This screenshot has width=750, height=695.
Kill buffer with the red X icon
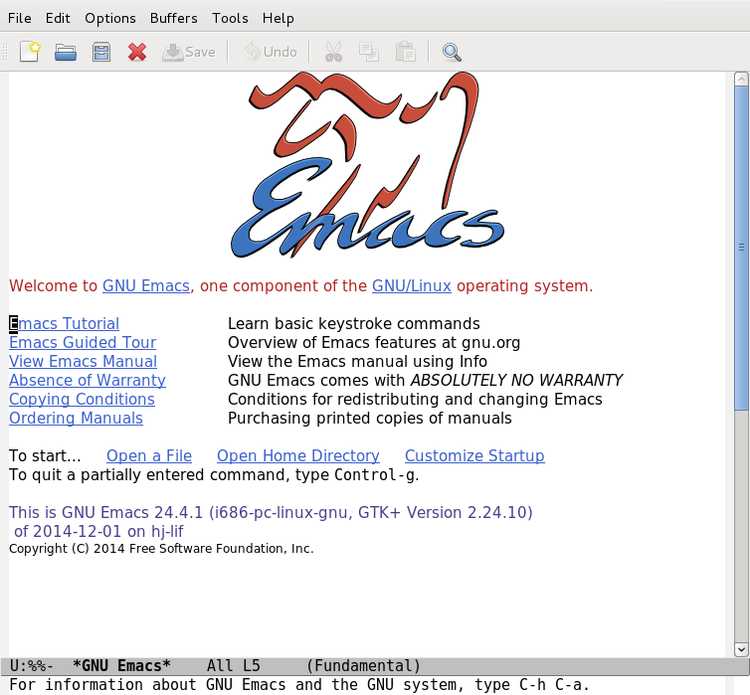[137, 52]
